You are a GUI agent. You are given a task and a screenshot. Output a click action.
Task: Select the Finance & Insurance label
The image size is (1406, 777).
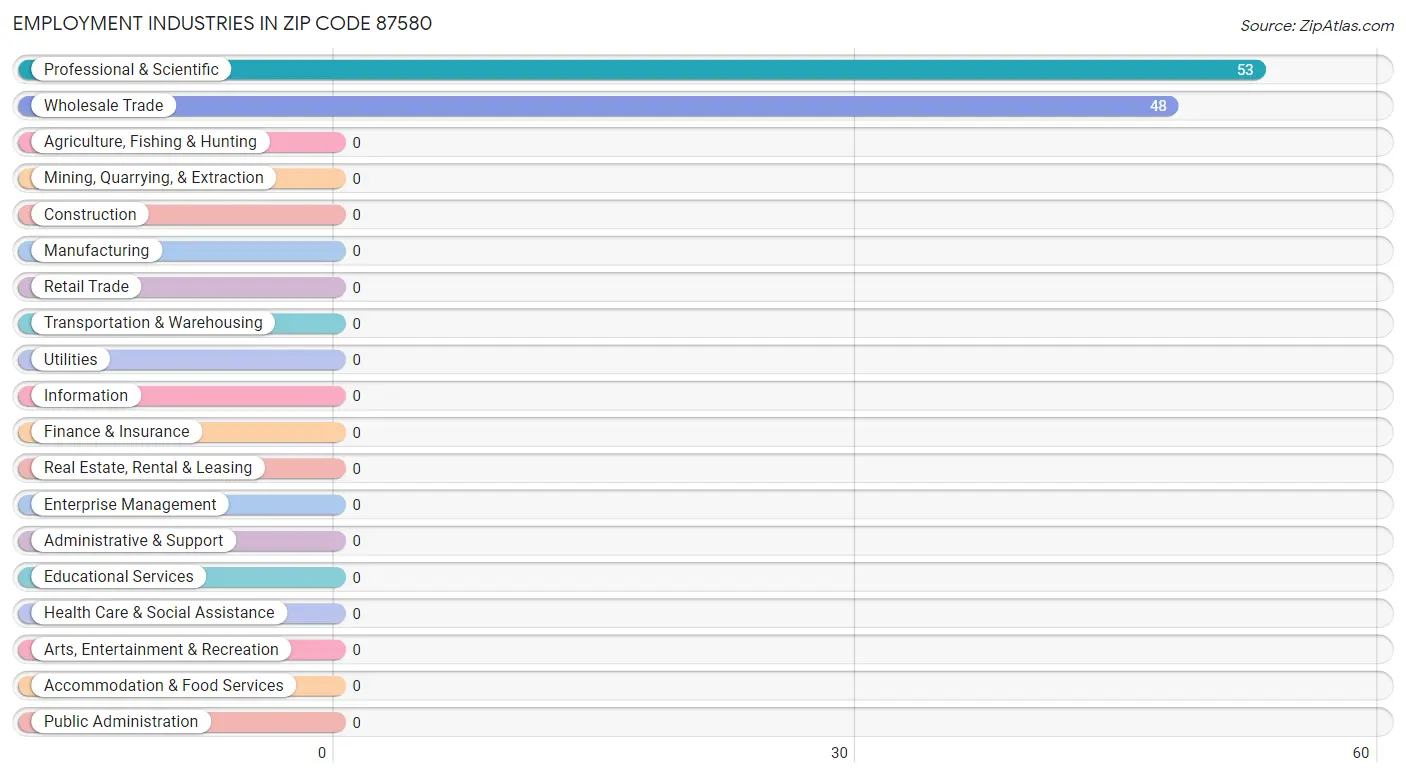click(x=116, y=431)
